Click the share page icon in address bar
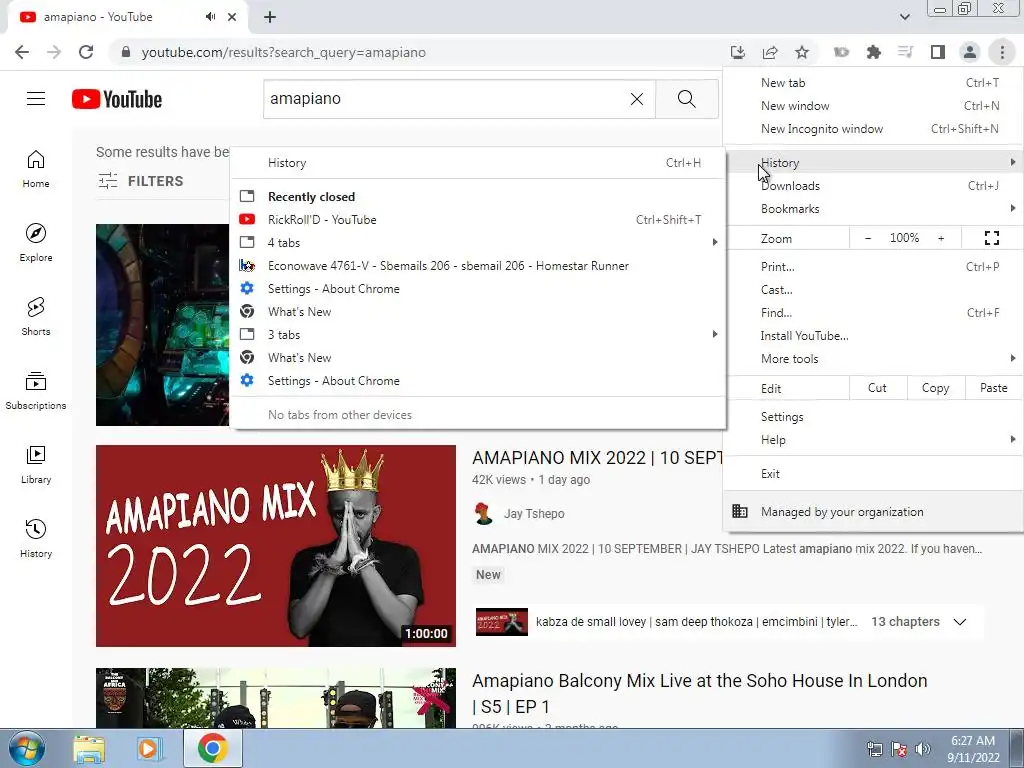The height and width of the screenshot is (768, 1024). [x=770, y=52]
